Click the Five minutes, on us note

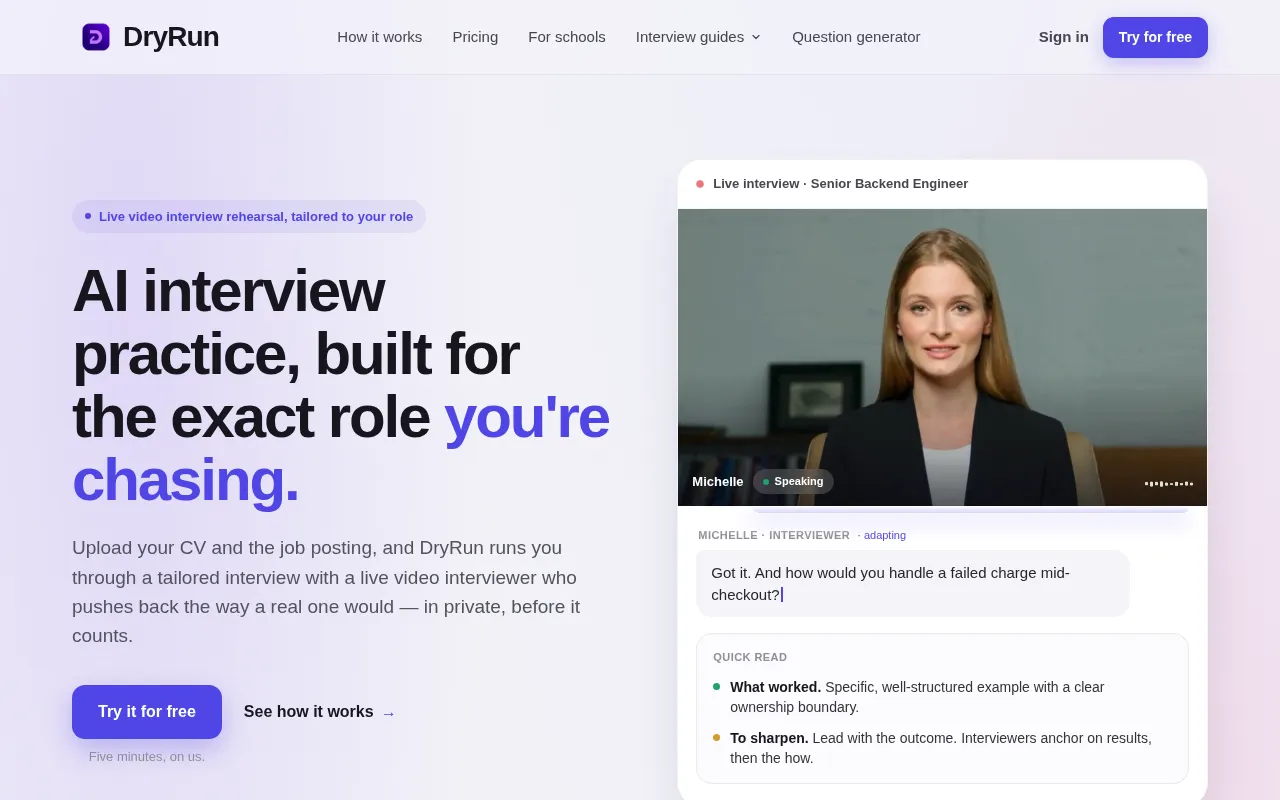pos(147,756)
